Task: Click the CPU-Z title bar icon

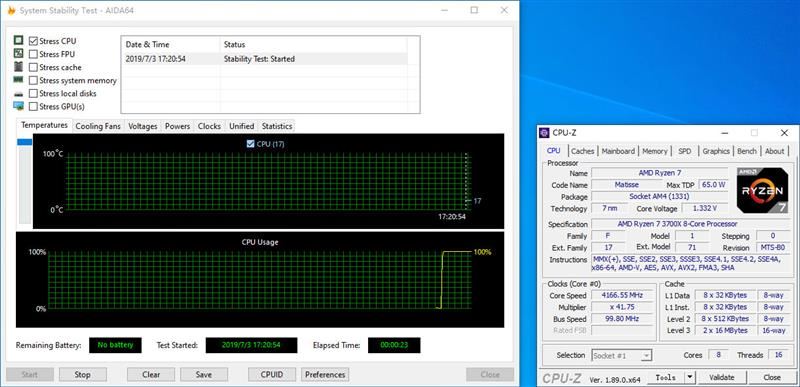Action: (544, 133)
